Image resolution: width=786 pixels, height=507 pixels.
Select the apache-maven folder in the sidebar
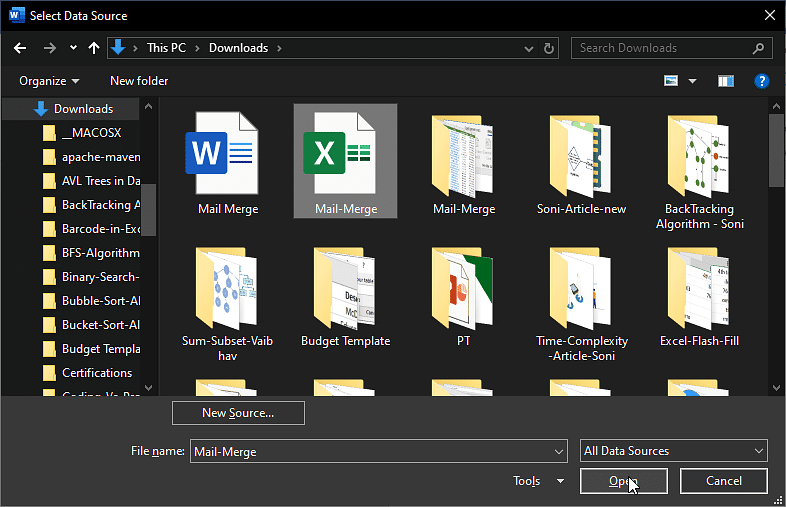(91, 157)
